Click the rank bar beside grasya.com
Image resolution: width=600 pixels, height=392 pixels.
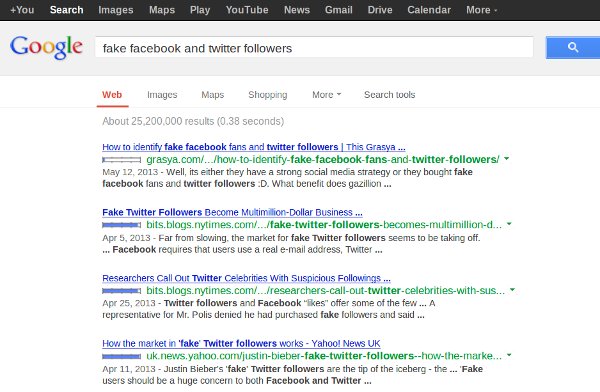click(x=122, y=160)
